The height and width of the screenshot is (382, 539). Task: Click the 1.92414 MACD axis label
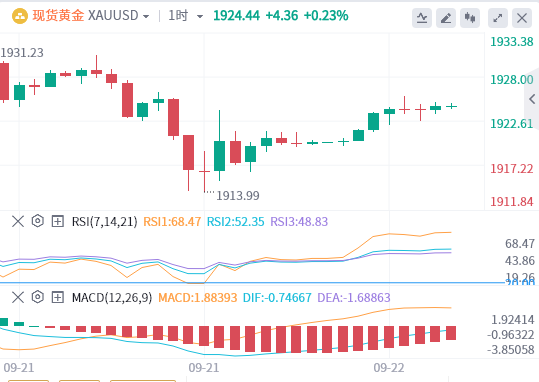(x=513, y=320)
